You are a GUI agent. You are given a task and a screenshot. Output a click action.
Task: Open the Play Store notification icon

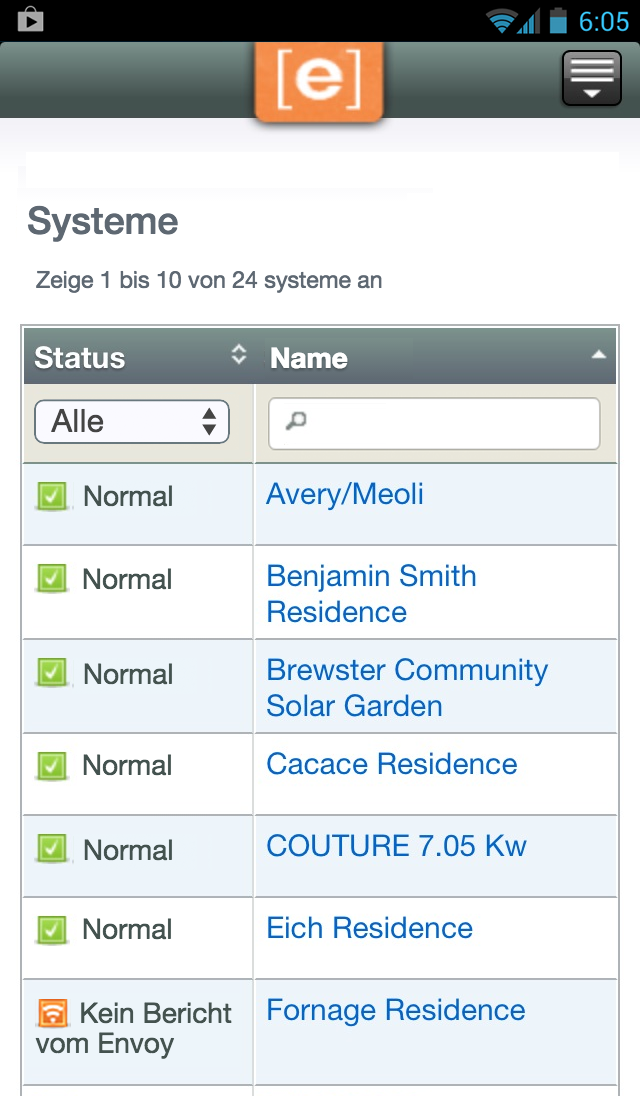[x=31, y=20]
